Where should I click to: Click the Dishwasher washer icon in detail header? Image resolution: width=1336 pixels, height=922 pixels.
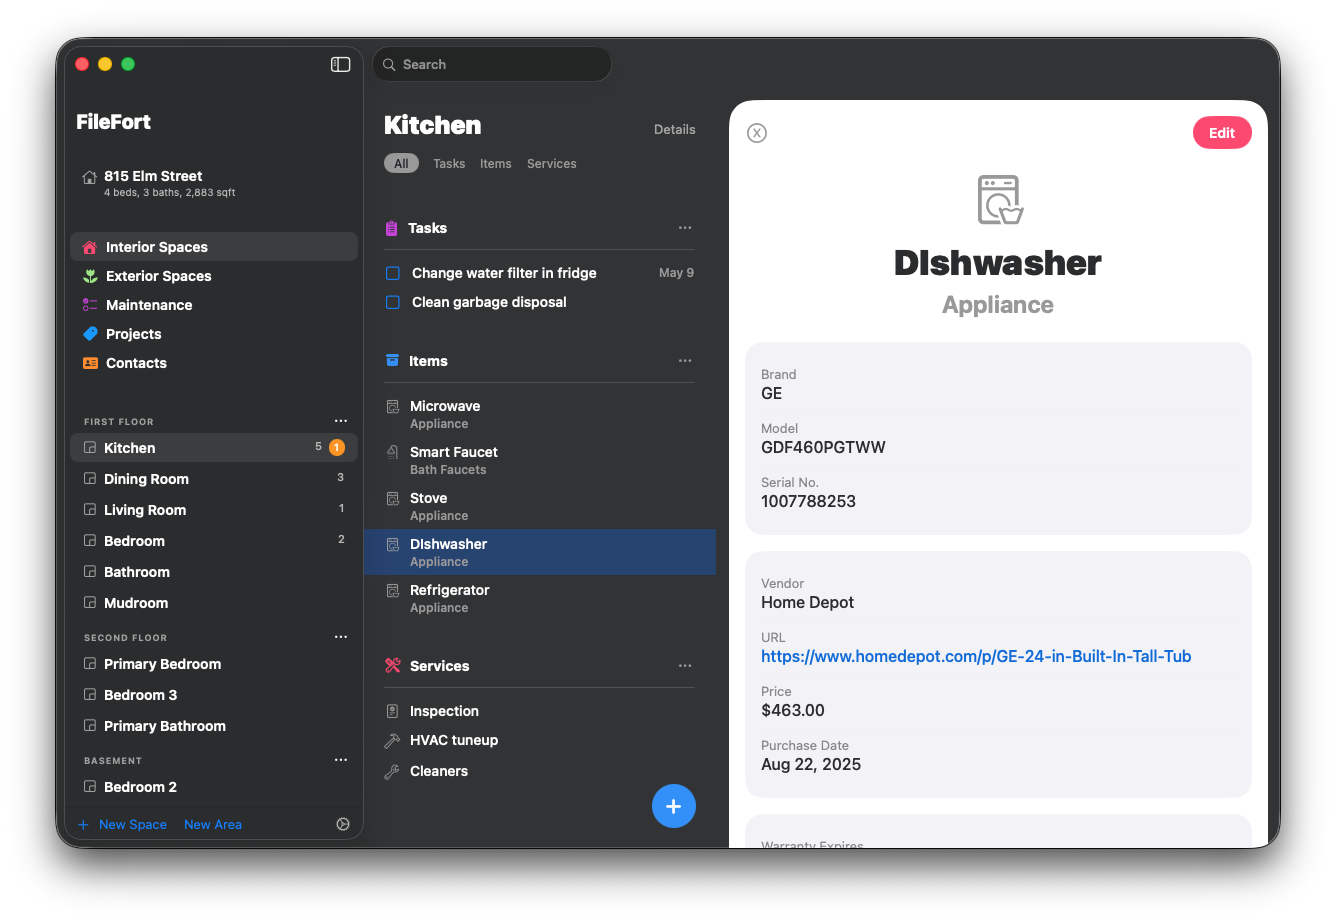[1000, 200]
